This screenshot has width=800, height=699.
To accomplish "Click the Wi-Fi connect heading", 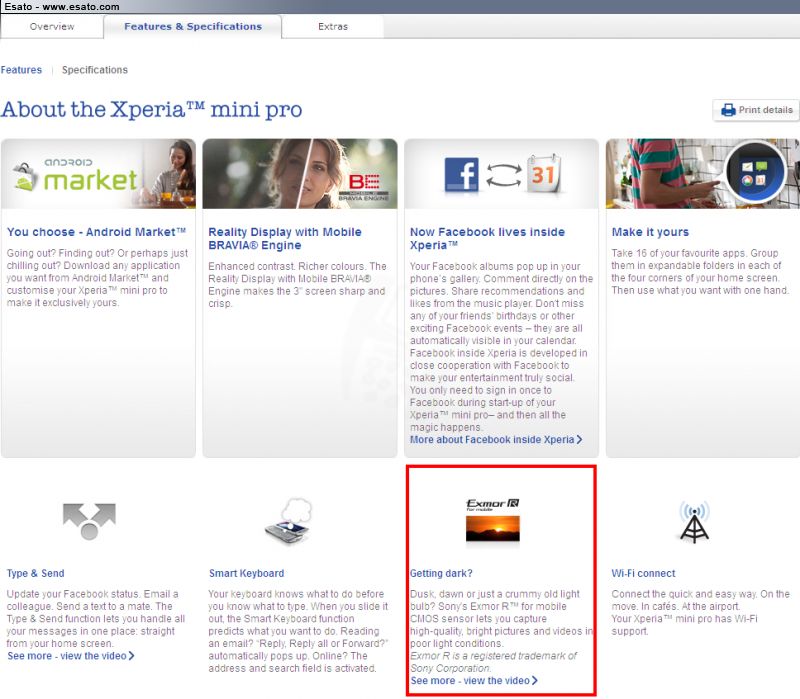I will [x=643, y=573].
